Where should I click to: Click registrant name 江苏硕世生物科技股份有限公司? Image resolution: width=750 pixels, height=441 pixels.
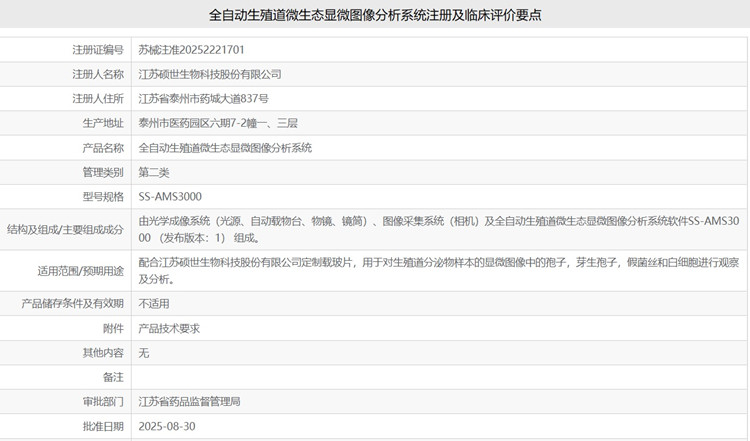pos(210,74)
